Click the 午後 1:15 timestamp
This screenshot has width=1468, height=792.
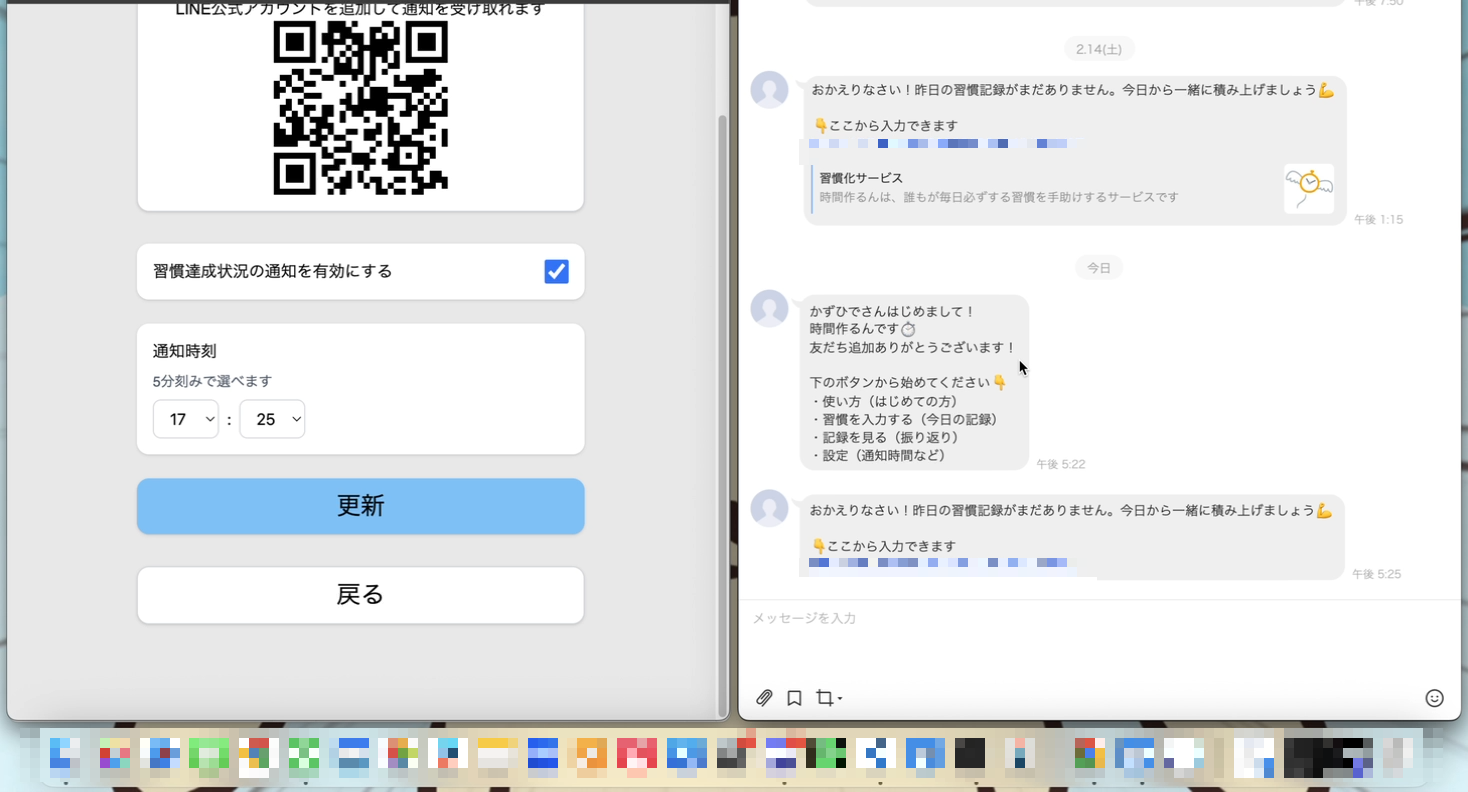(x=1378, y=219)
